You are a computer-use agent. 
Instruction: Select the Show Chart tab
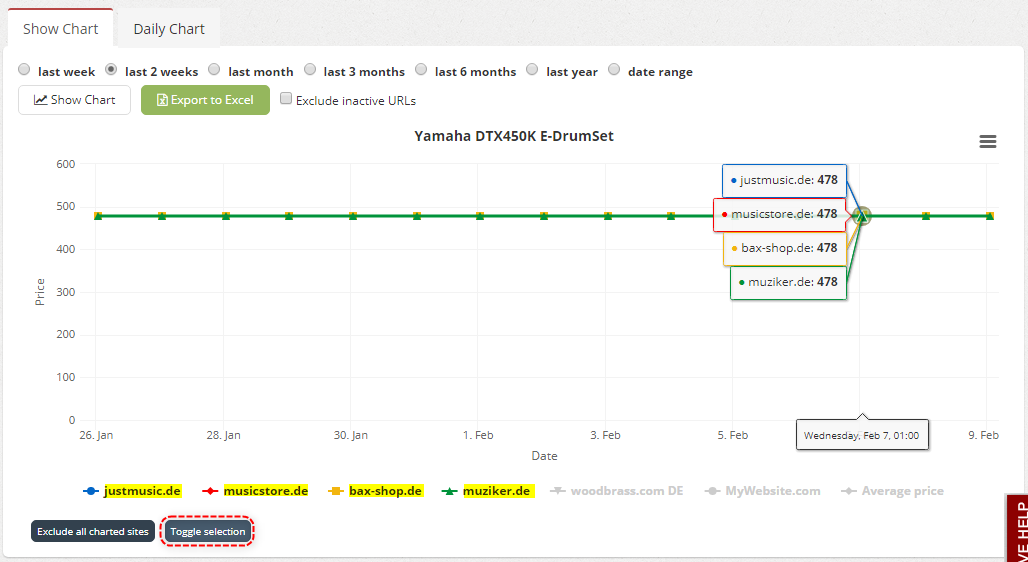click(60, 29)
